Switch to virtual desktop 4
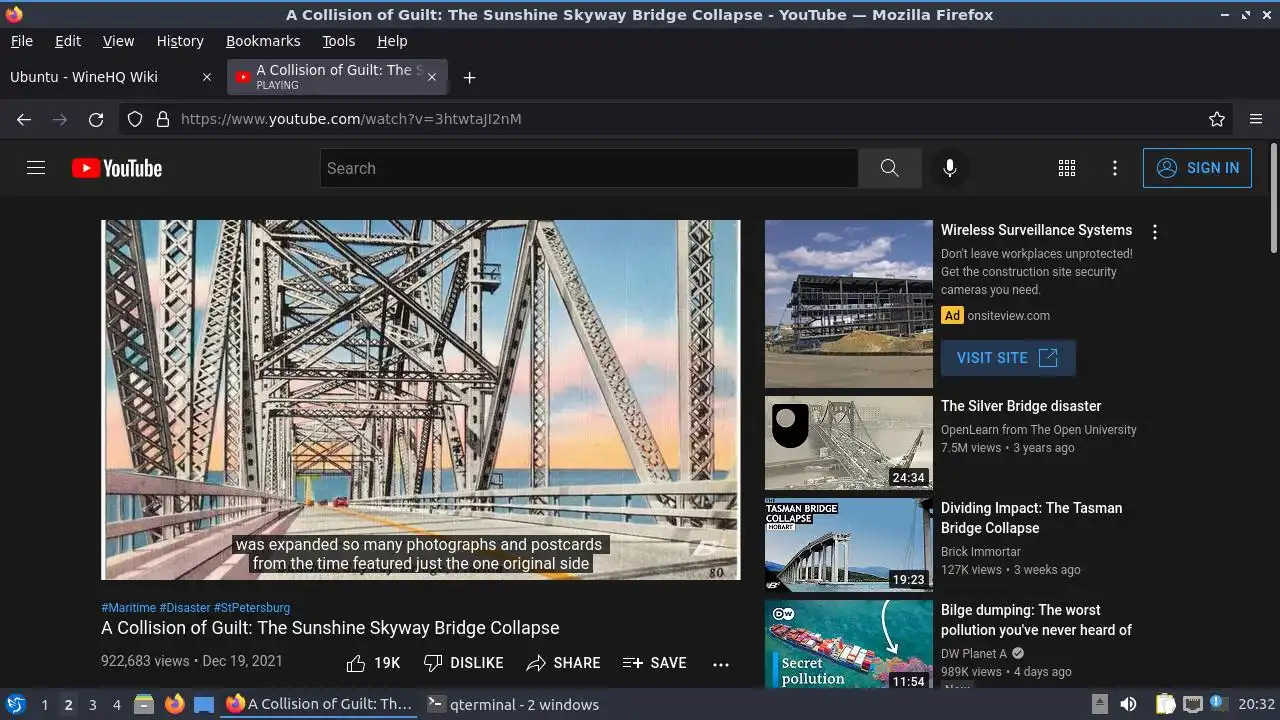 click(x=116, y=705)
